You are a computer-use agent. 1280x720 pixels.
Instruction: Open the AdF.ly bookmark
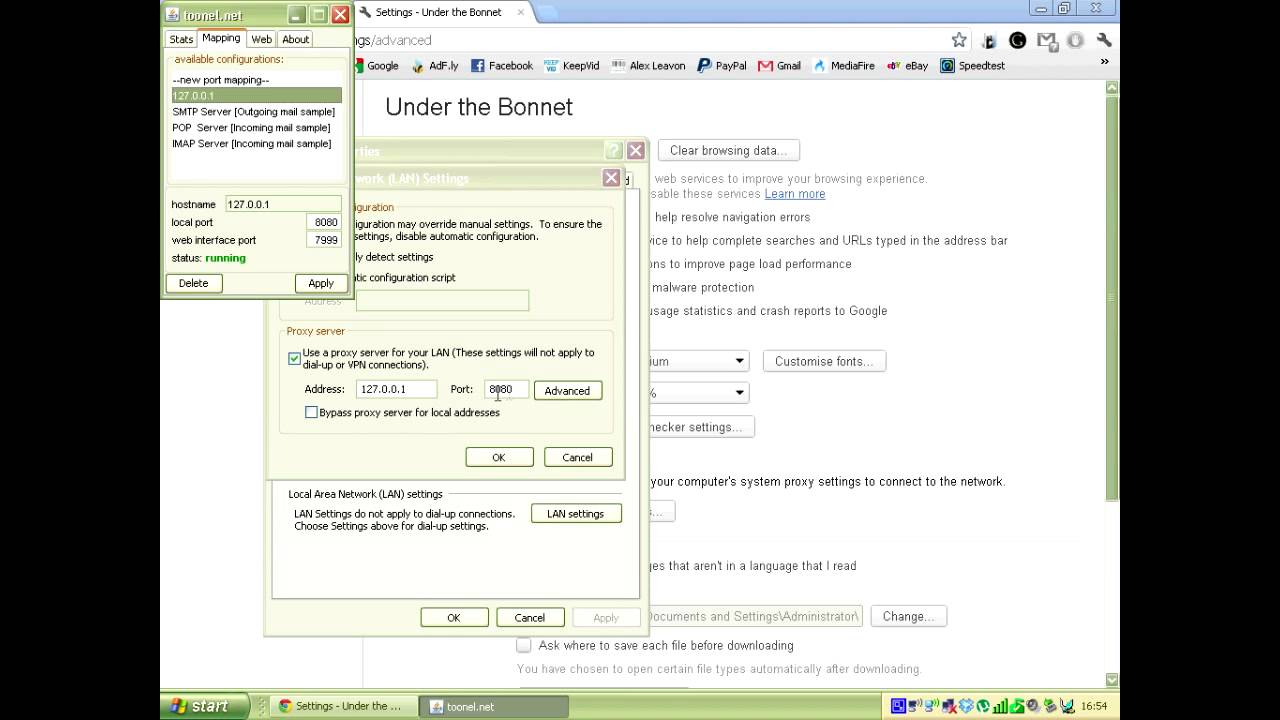(434, 66)
